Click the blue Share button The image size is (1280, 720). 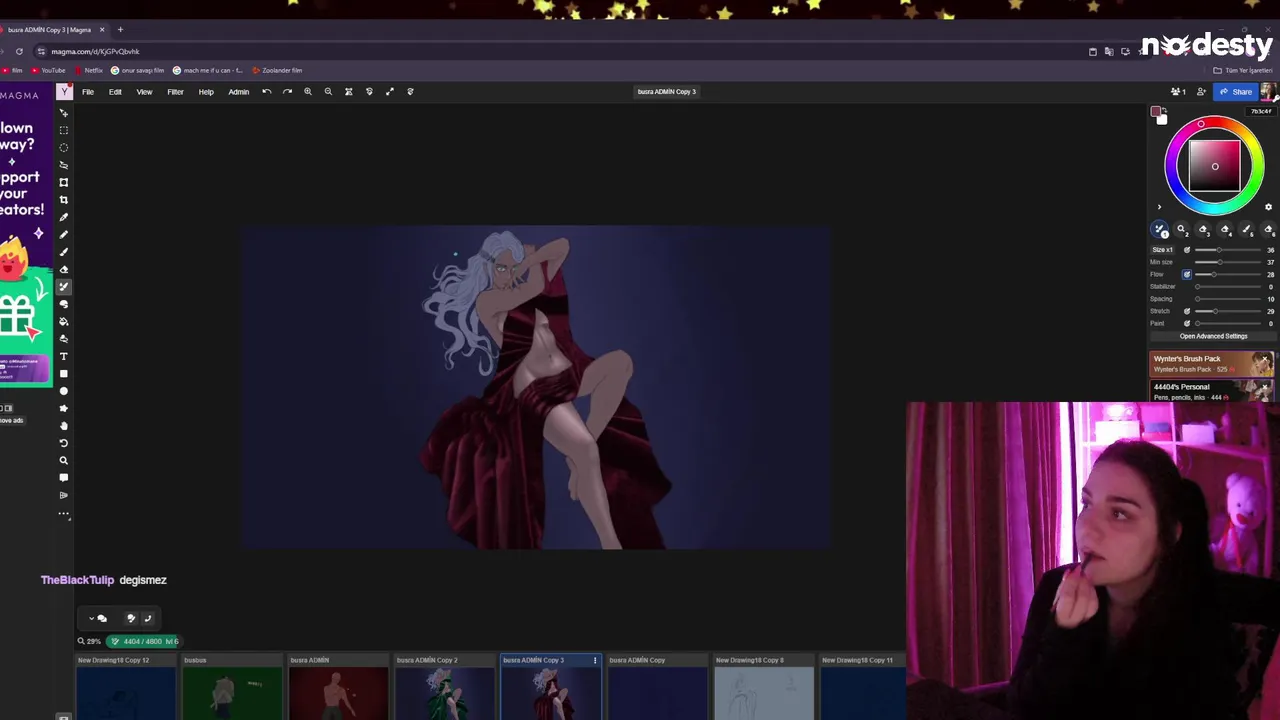(x=1236, y=92)
